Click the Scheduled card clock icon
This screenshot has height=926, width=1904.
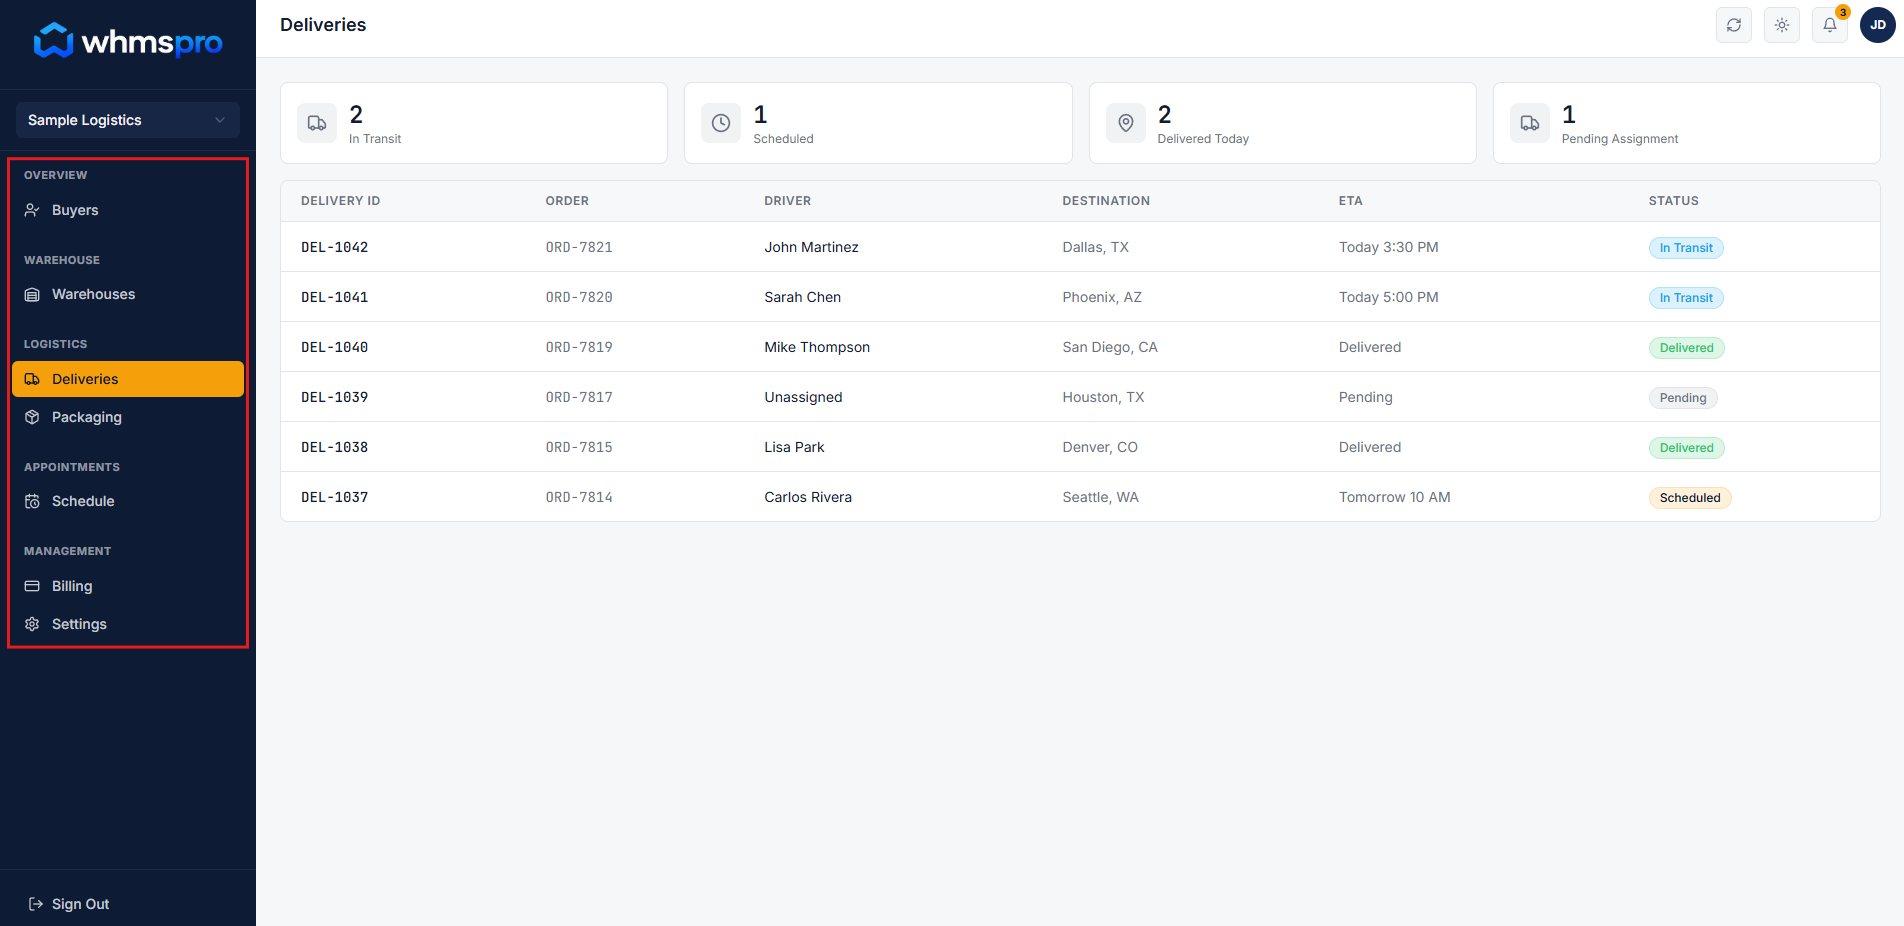(721, 123)
